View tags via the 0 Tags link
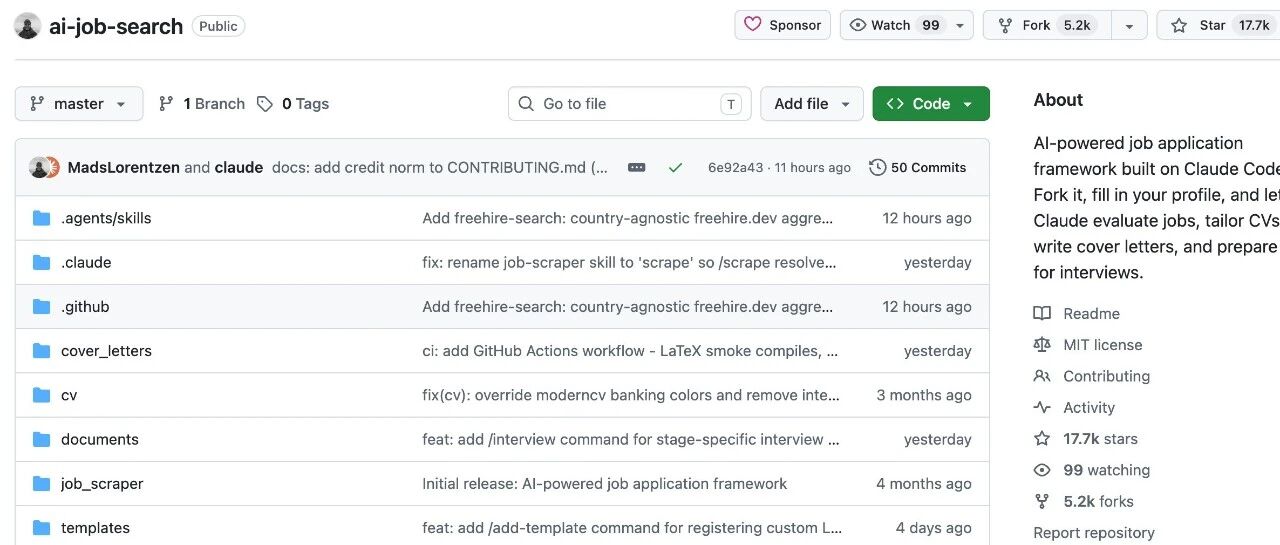Screen dimensions: 1280x545 [x=293, y=104]
